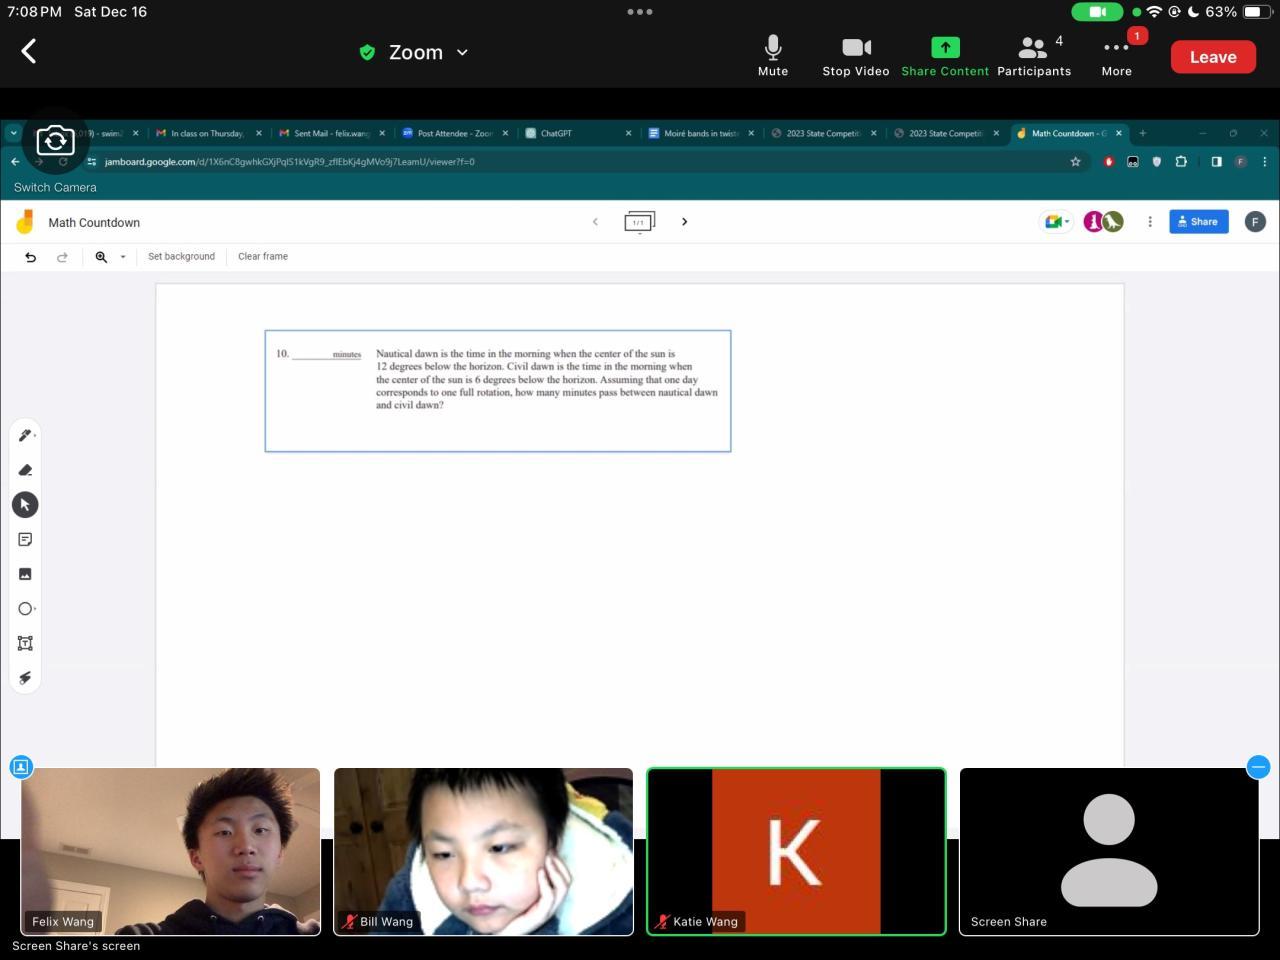
Task: Open a new Chrome tab
Action: (1142, 133)
